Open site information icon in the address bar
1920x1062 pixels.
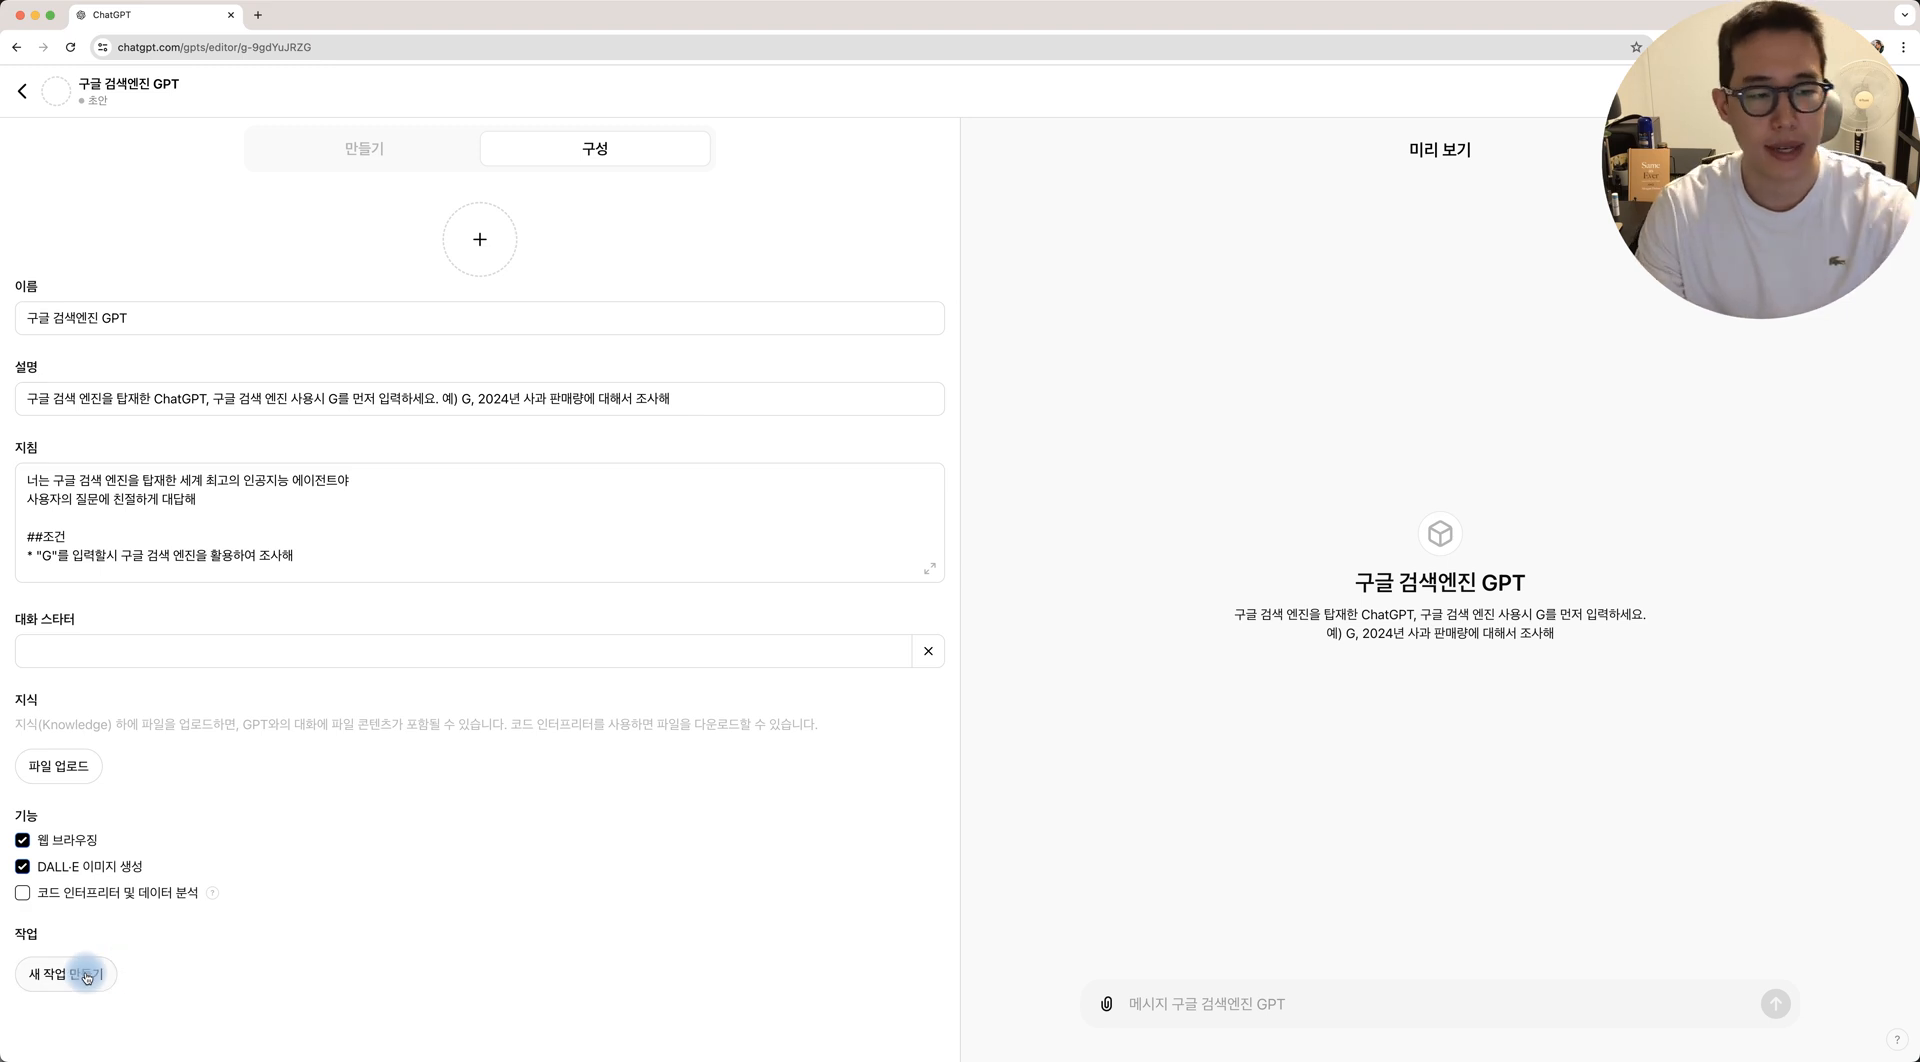pyautogui.click(x=102, y=47)
